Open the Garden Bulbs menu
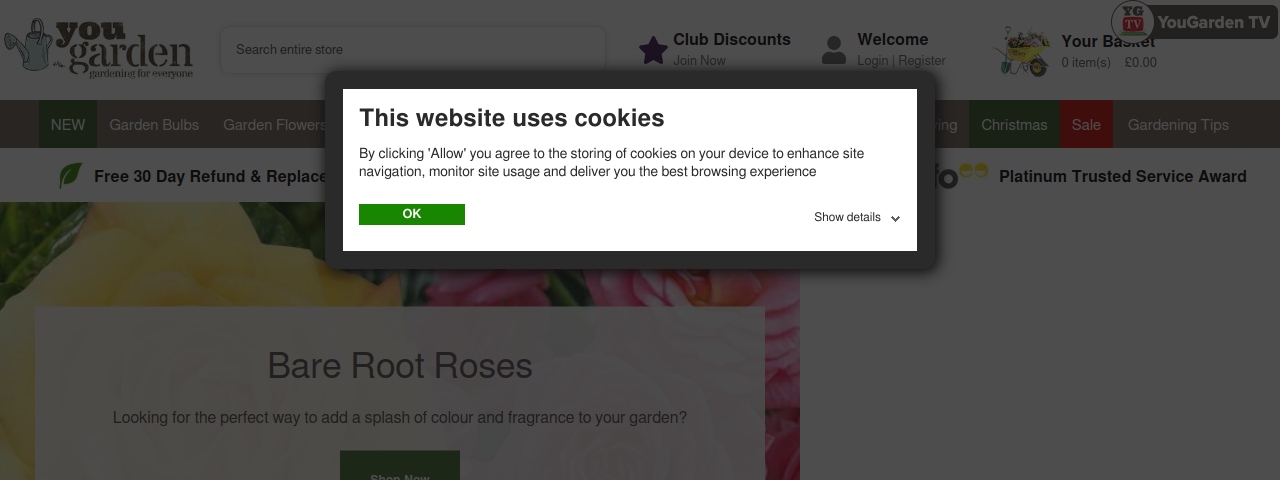This screenshot has height=480, width=1280. tap(154, 125)
